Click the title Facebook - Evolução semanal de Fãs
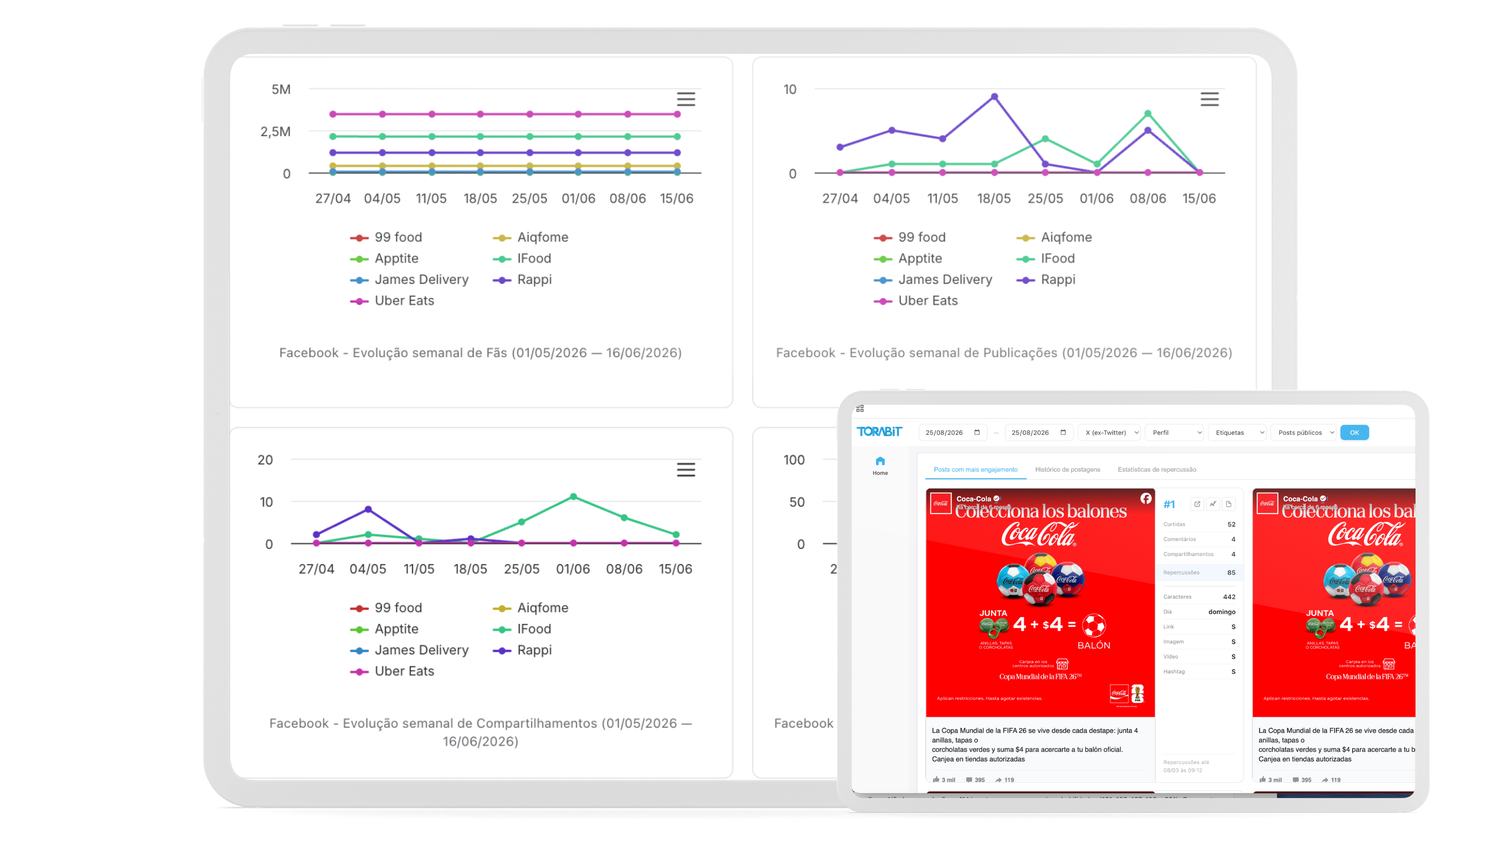This screenshot has height=843, width=1500. (x=481, y=353)
